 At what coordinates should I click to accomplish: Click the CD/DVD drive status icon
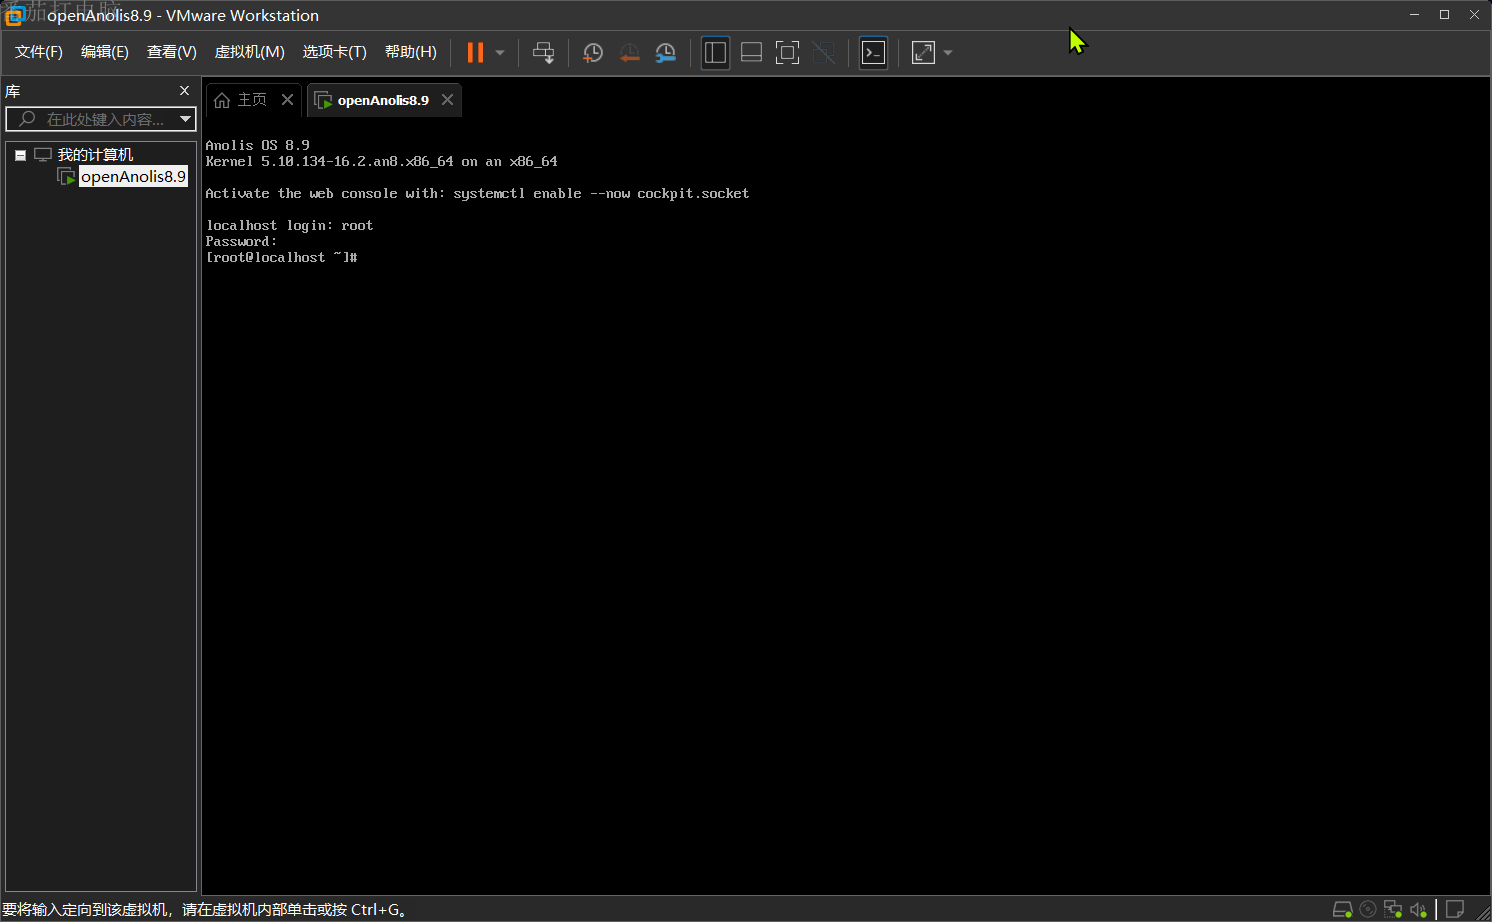coord(1368,909)
